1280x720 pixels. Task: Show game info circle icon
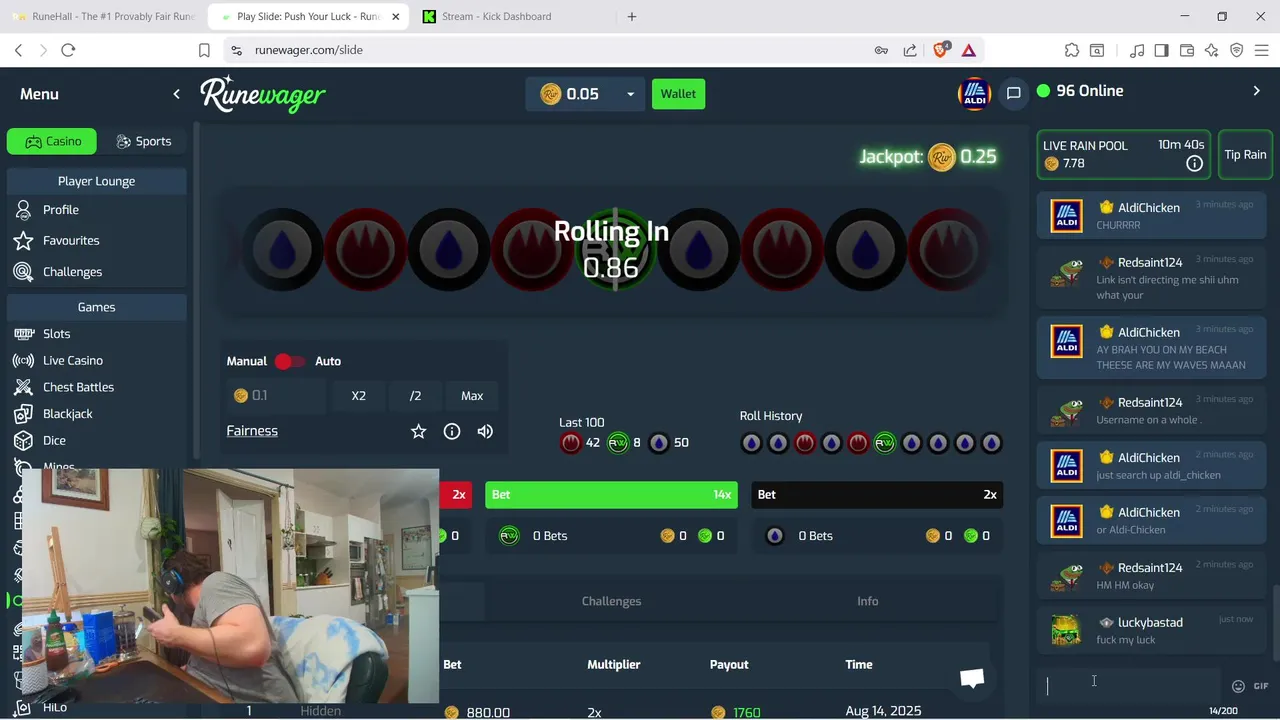pos(452,431)
